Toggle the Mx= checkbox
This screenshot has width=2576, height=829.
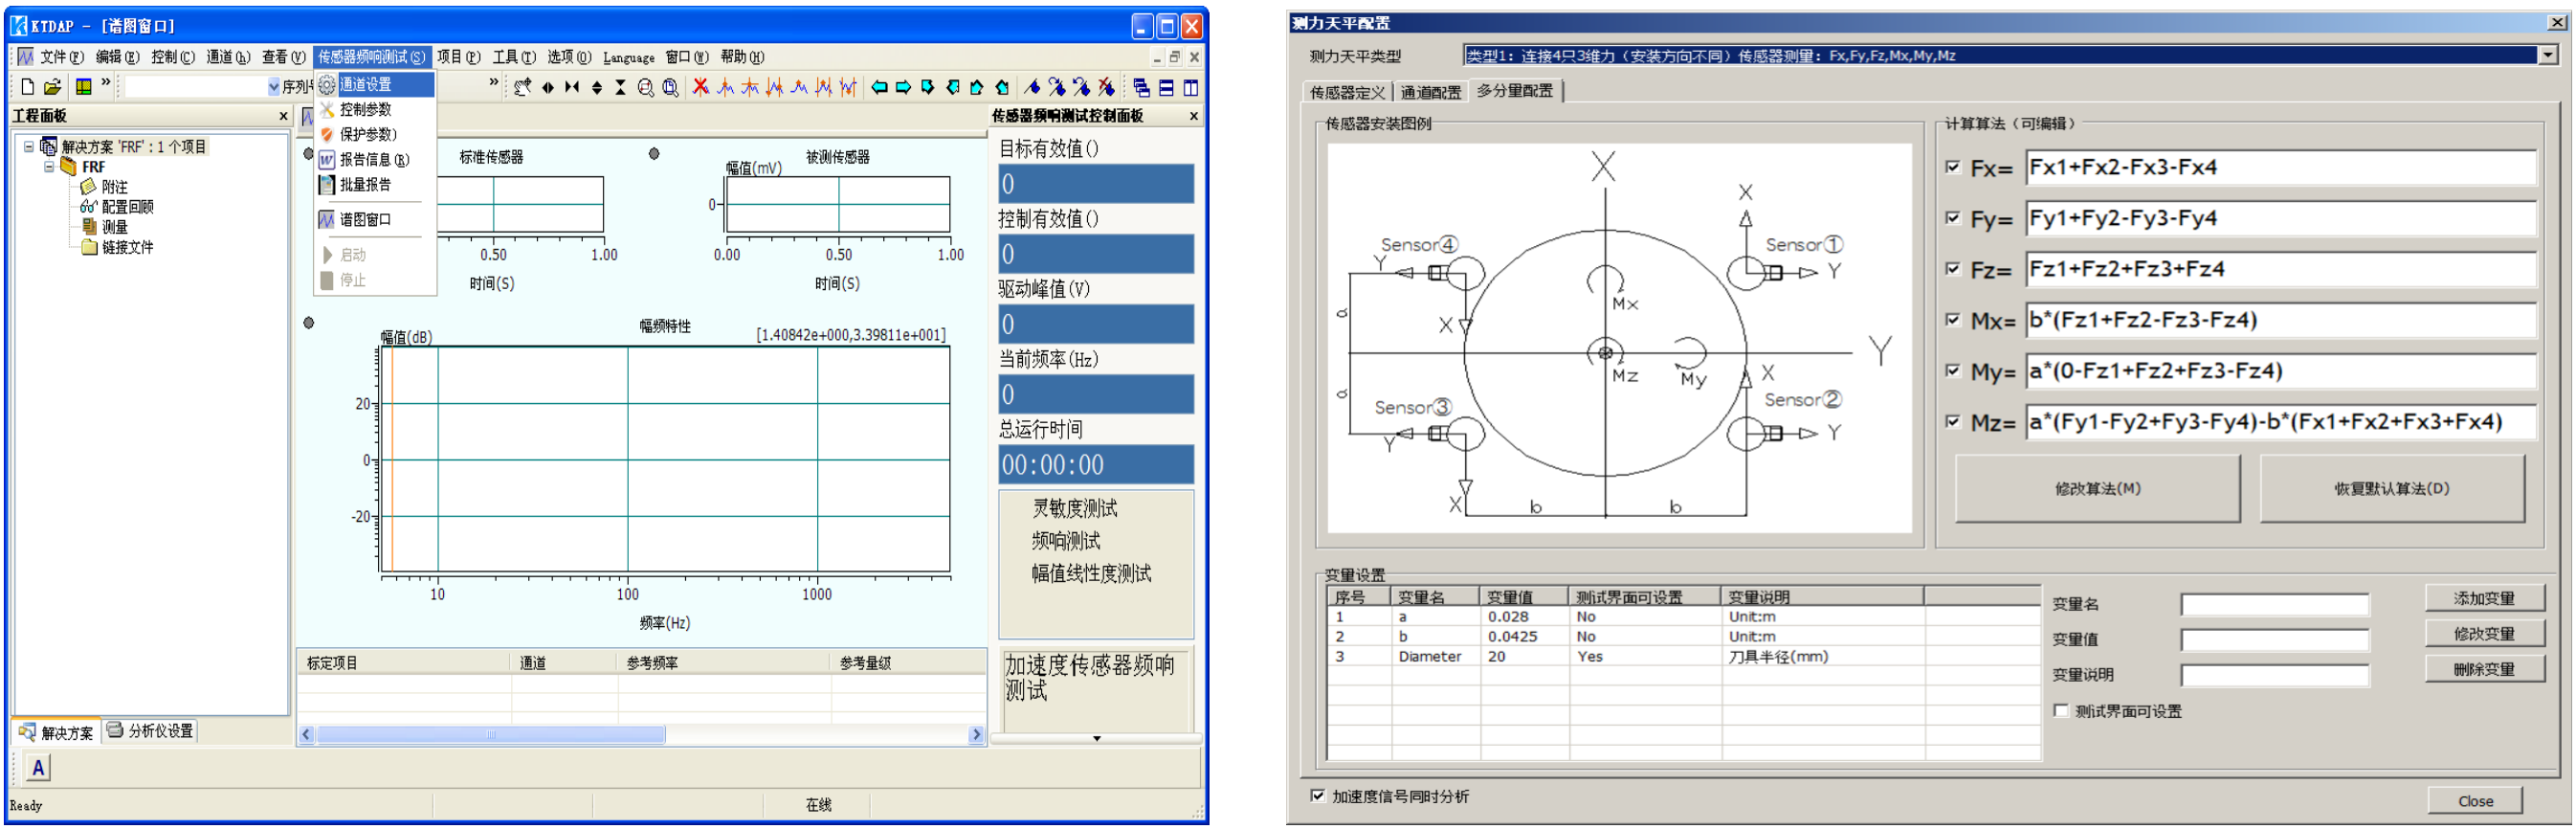(x=1952, y=320)
